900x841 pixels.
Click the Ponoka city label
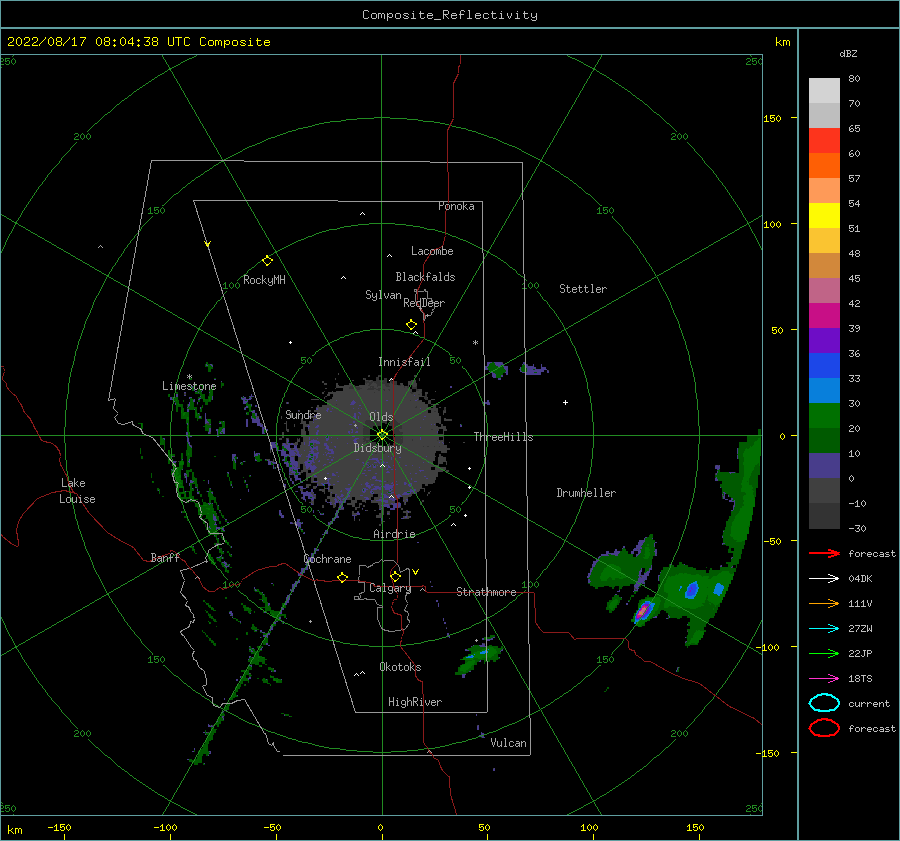[x=456, y=206]
